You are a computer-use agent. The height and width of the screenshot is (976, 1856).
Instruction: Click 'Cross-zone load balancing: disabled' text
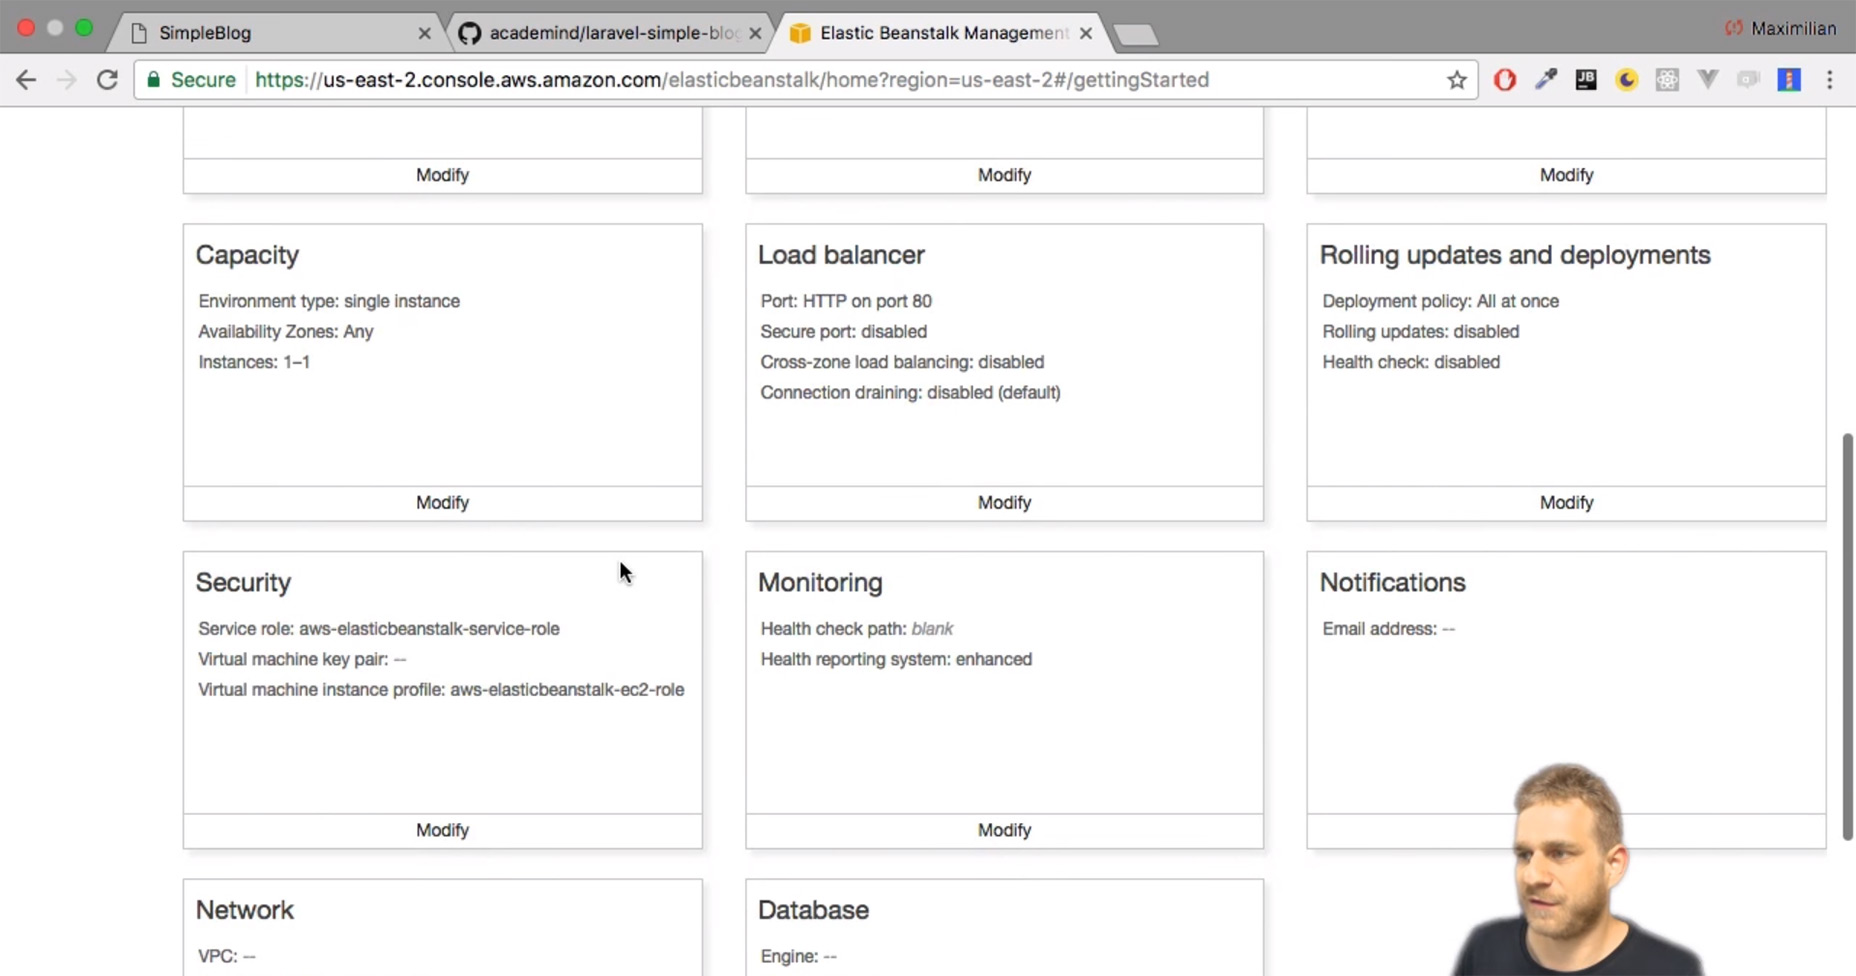[902, 362]
